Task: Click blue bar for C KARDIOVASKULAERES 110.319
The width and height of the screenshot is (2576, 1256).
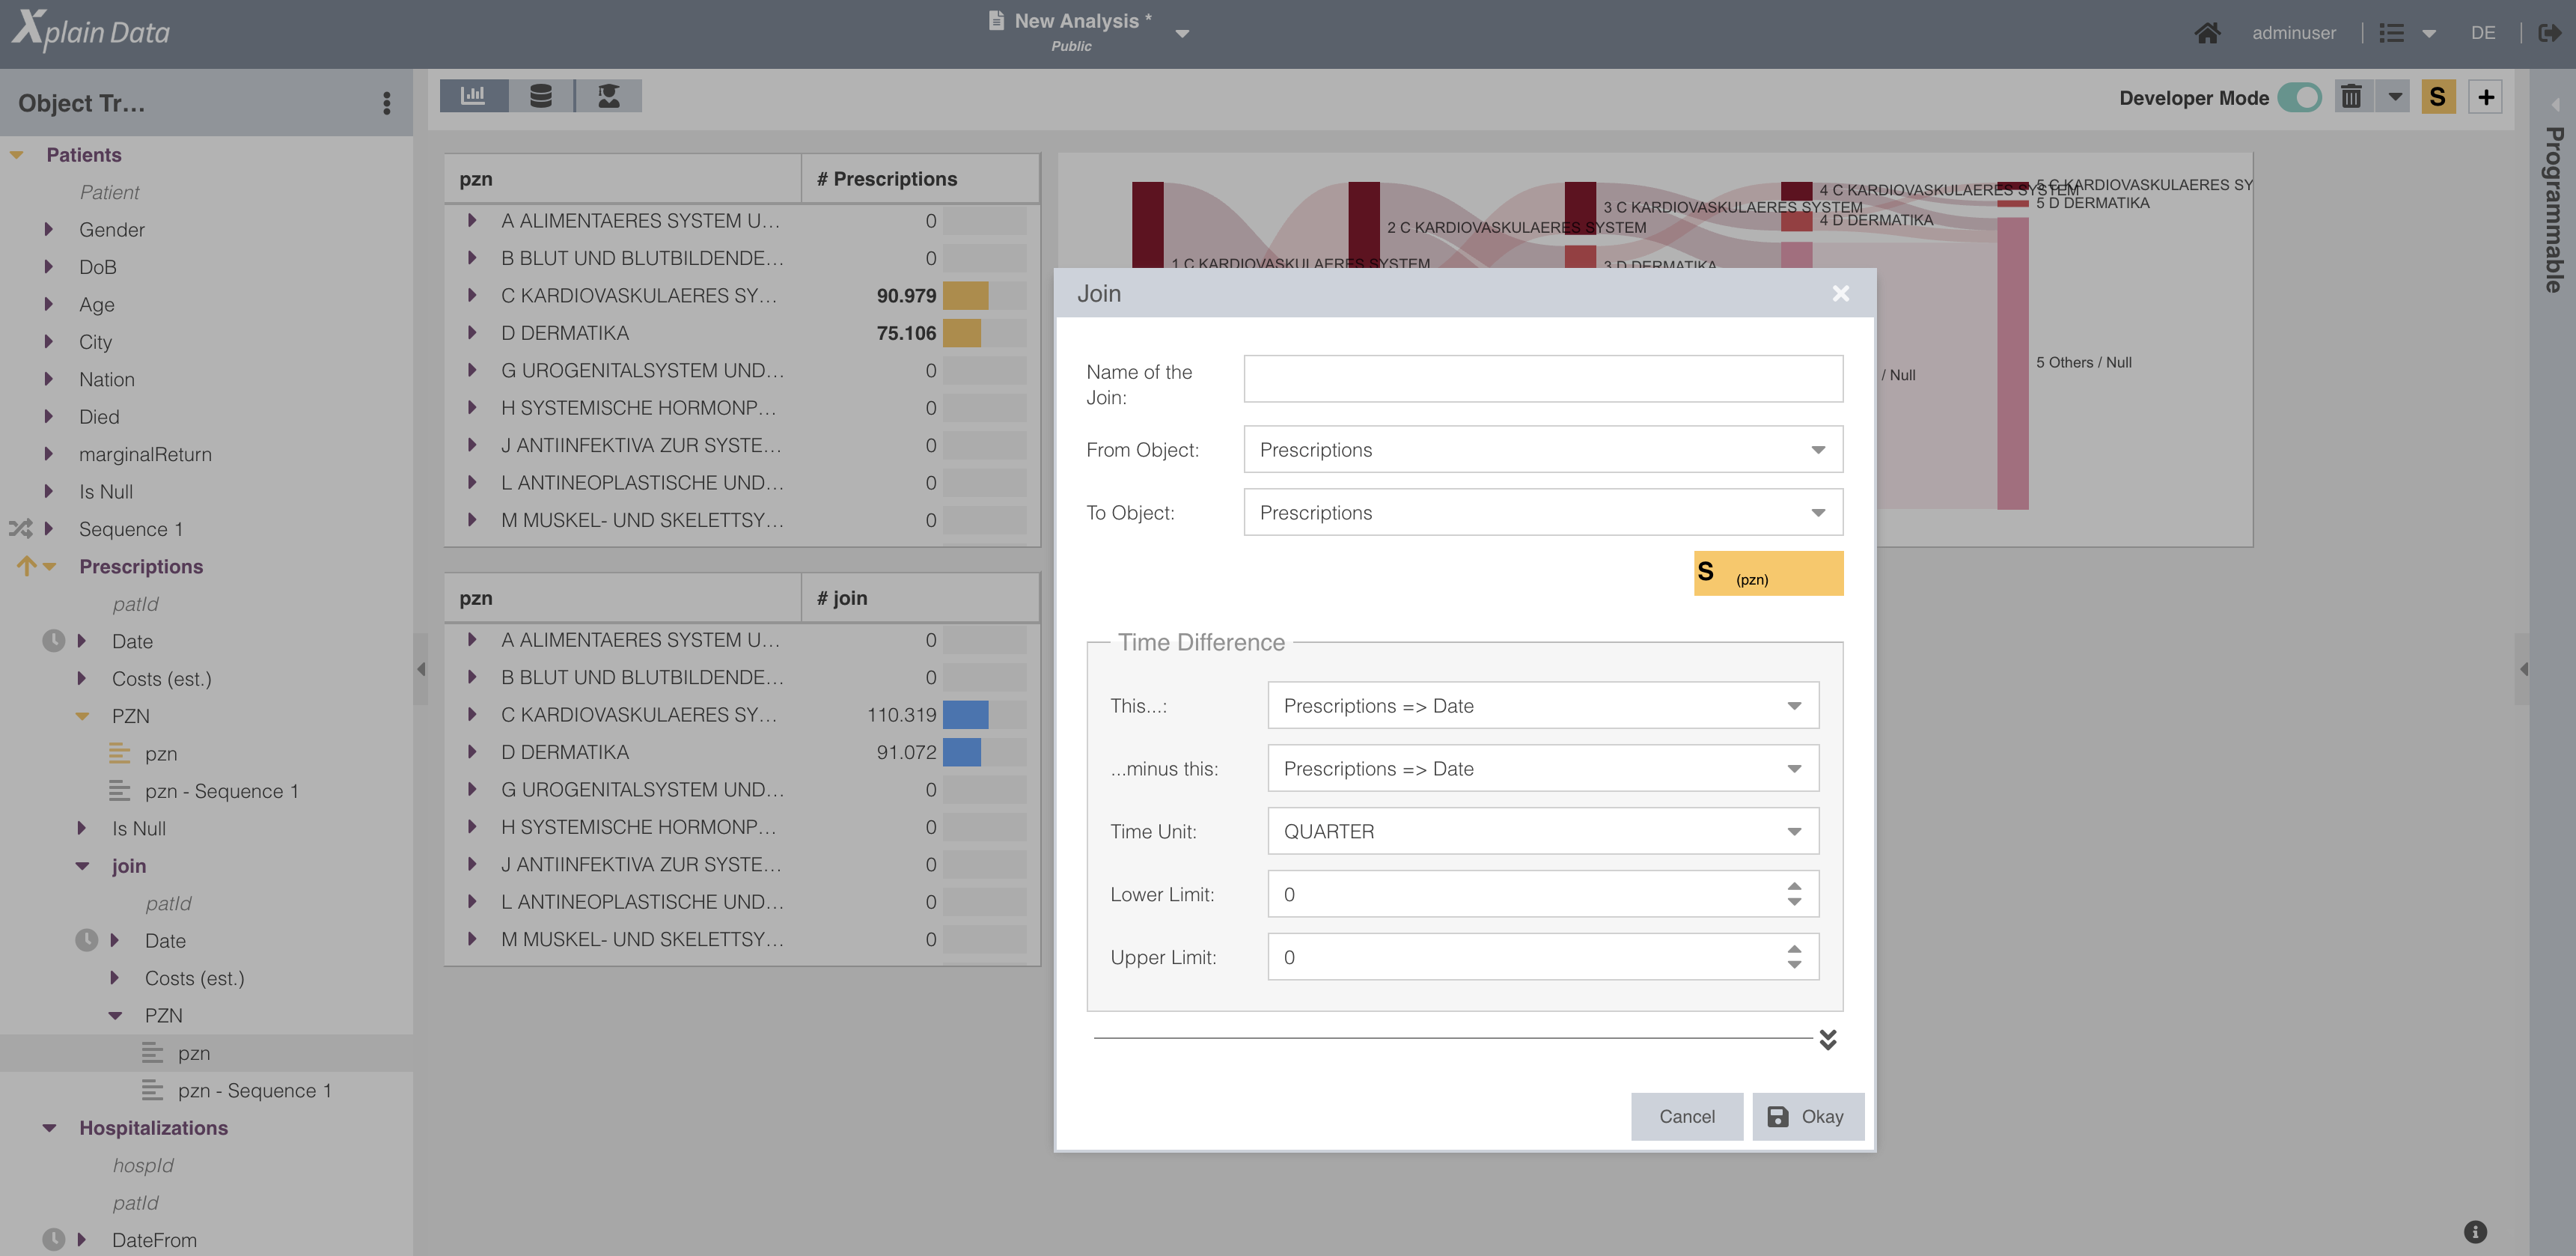Action: 965,714
